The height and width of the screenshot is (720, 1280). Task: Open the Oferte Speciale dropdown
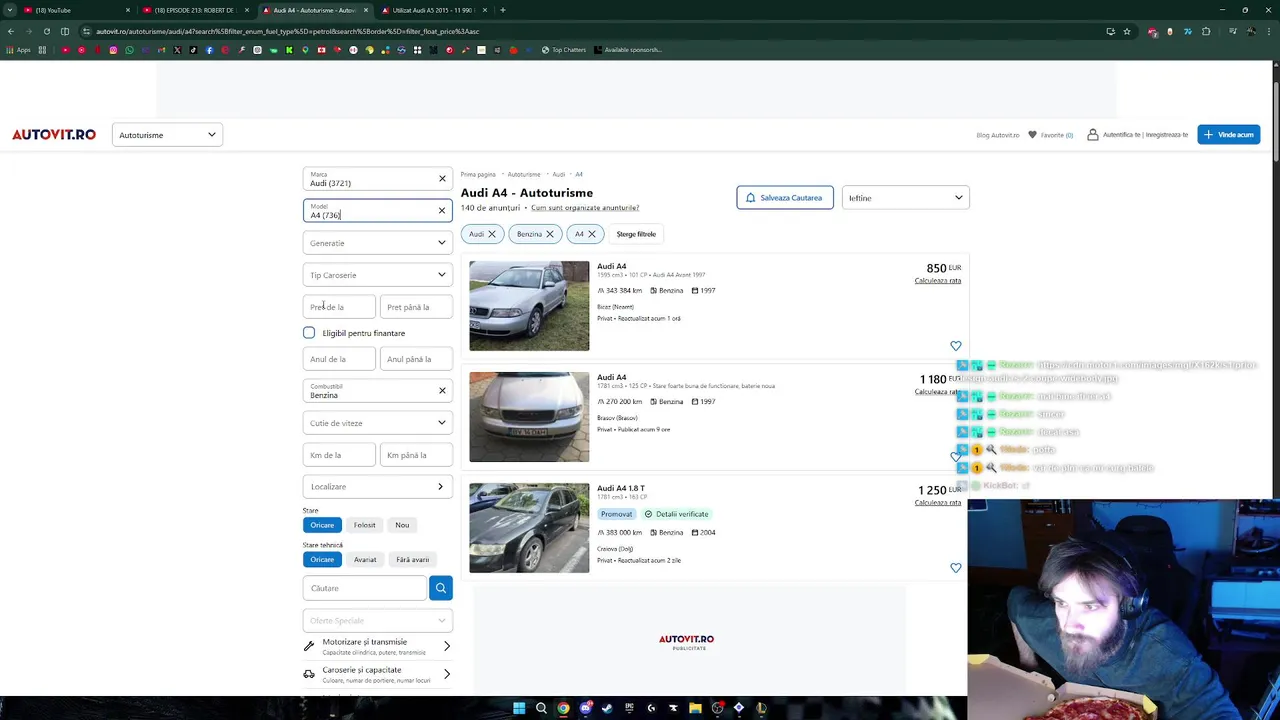378,621
